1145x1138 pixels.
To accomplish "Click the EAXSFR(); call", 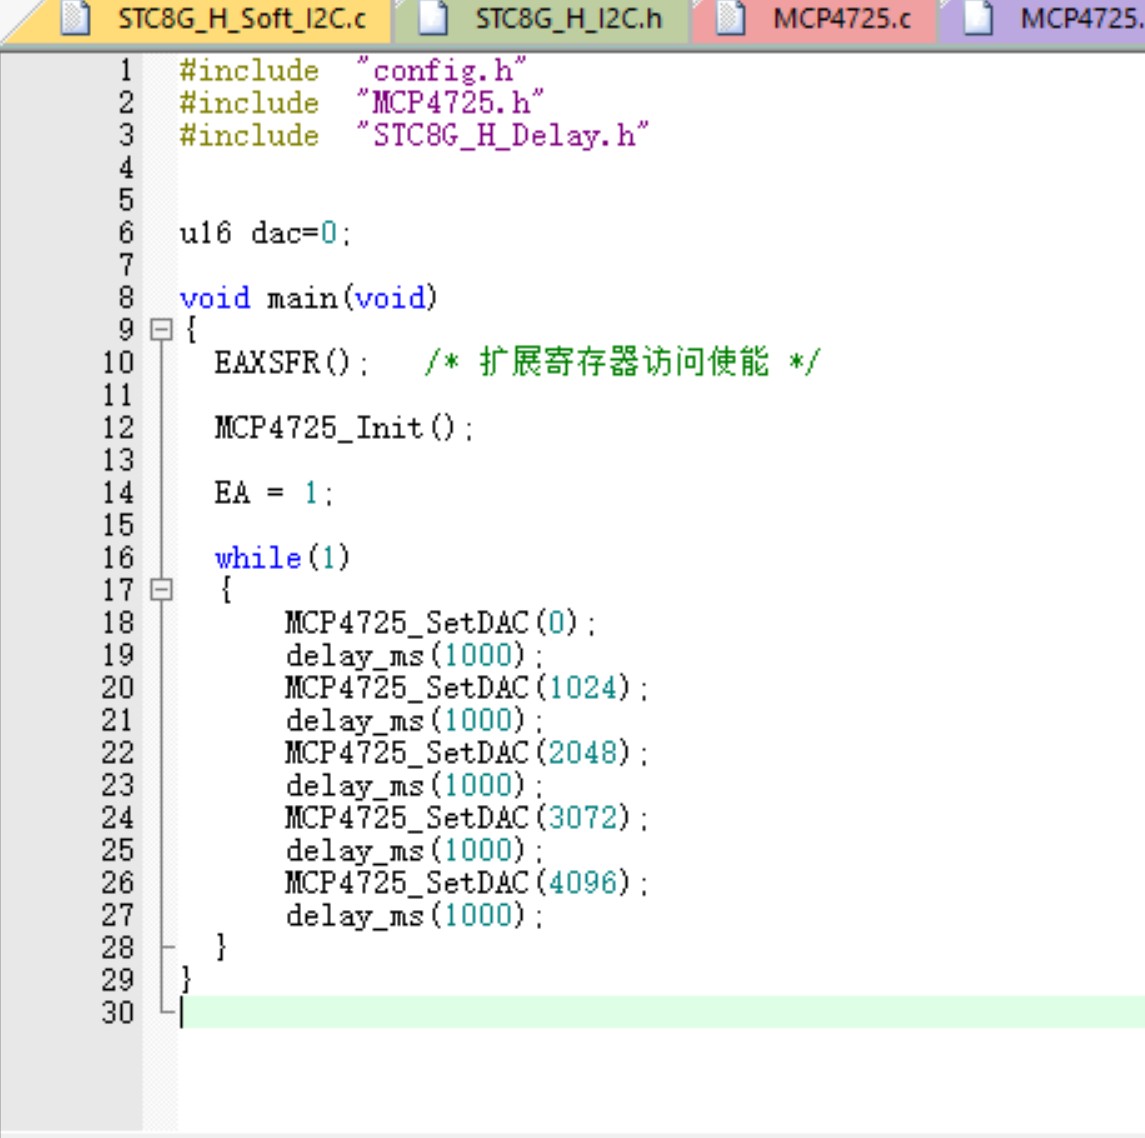I will click(291, 363).
